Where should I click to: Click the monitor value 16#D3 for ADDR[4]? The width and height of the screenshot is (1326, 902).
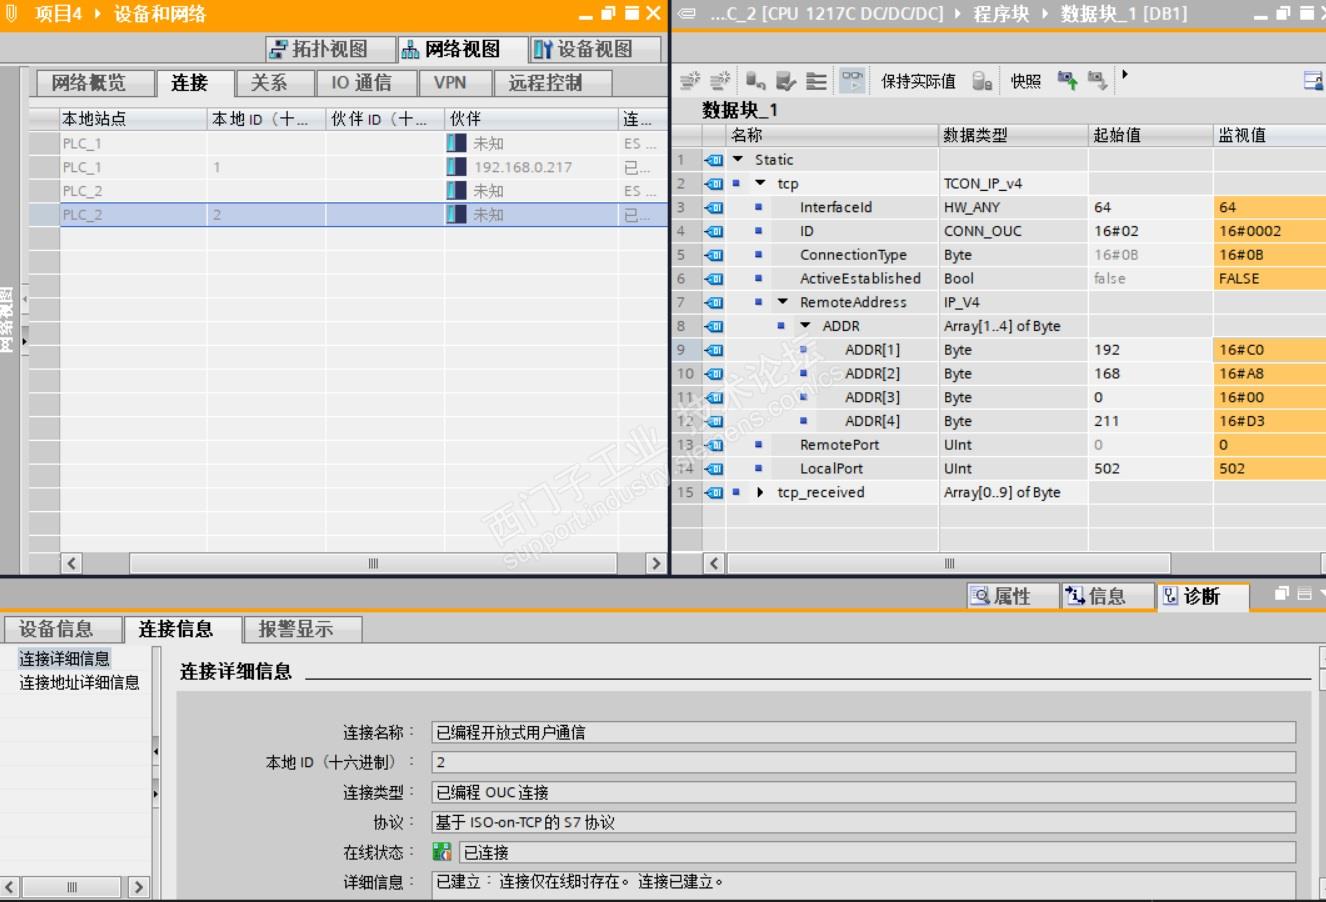1270,421
